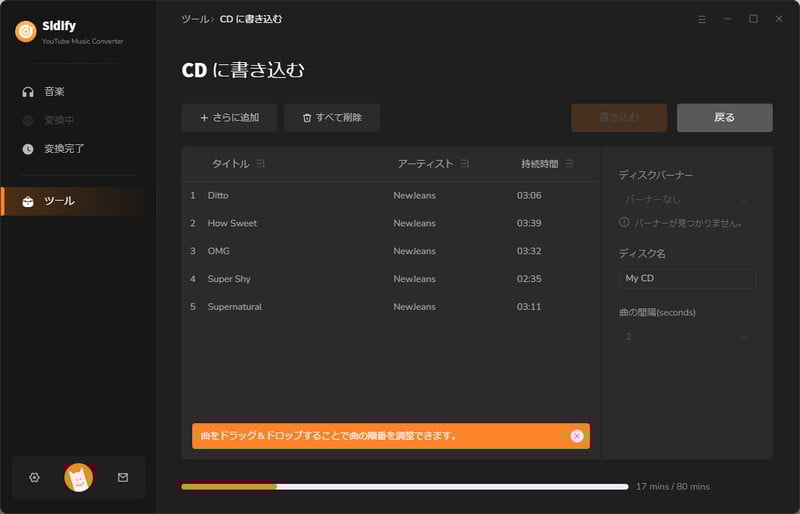800x514 pixels.
Task: Click the 戻る button
Action: pyautogui.click(x=724, y=118)
